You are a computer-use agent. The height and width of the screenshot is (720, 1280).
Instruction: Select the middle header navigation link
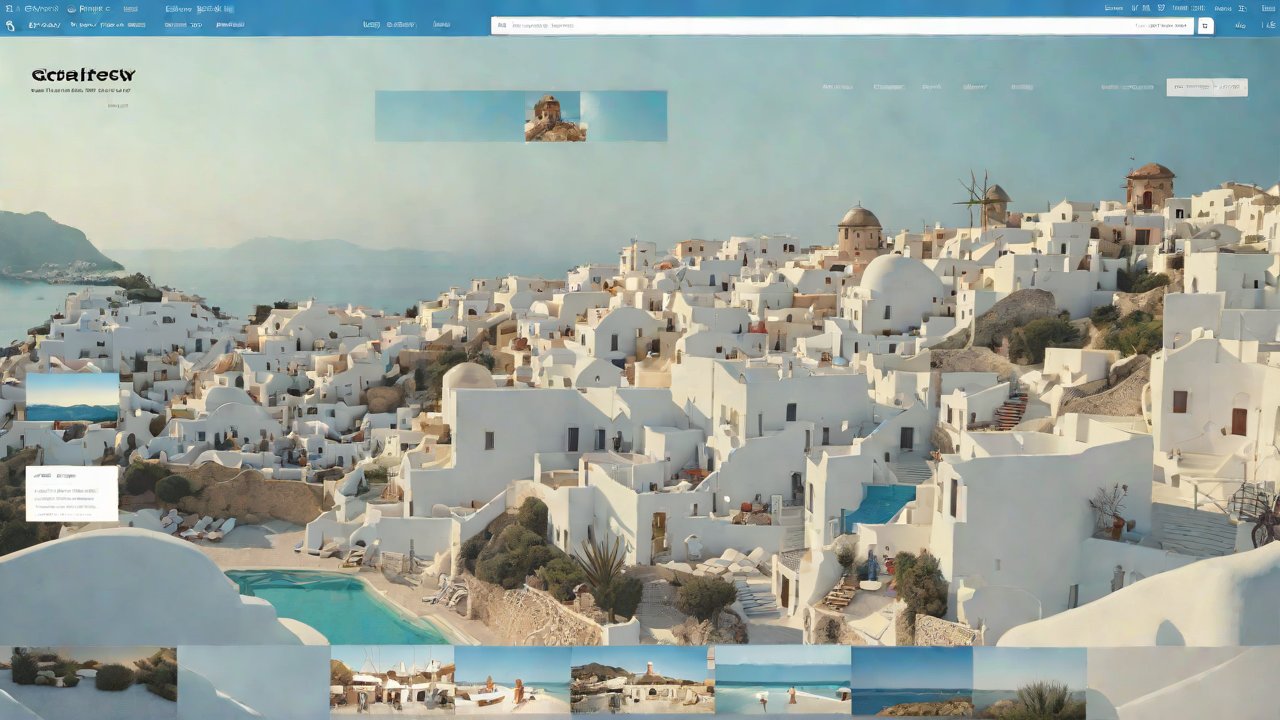point(931,87)
